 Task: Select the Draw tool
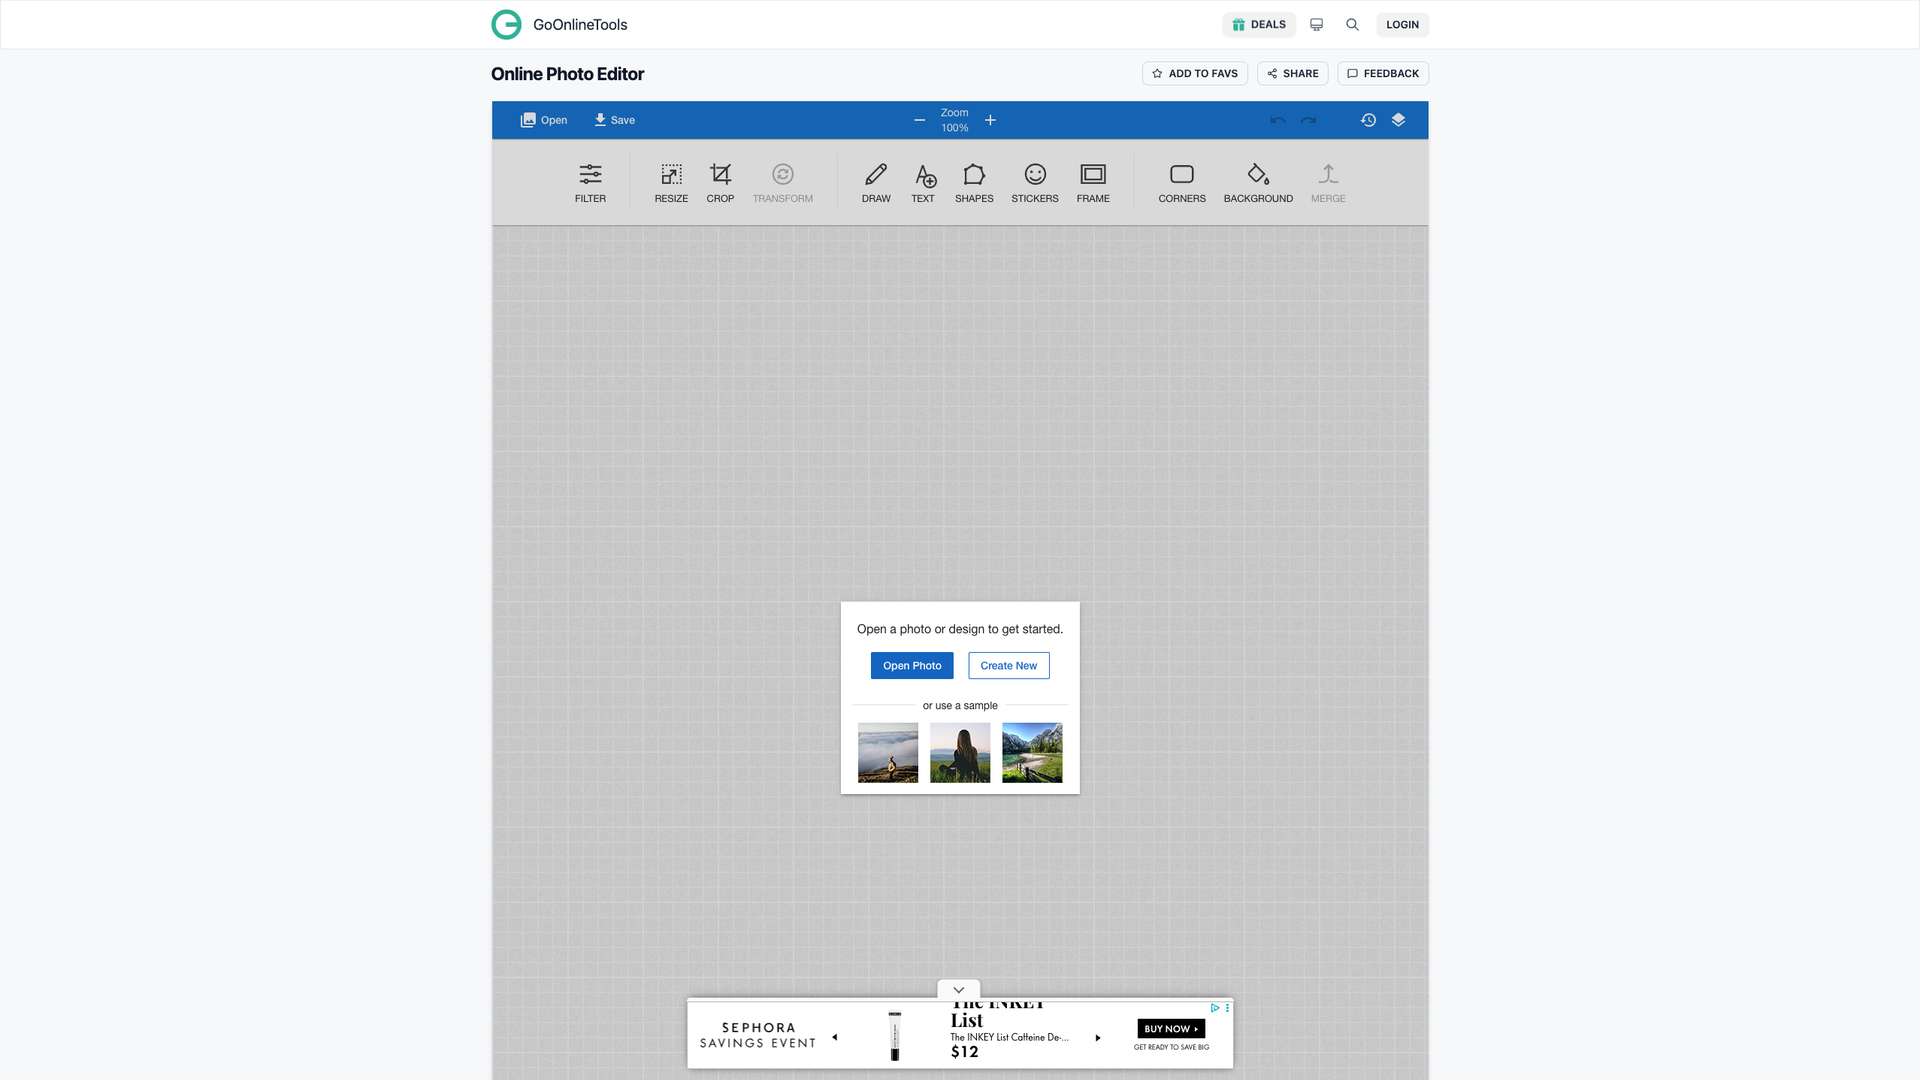point(875,182)
